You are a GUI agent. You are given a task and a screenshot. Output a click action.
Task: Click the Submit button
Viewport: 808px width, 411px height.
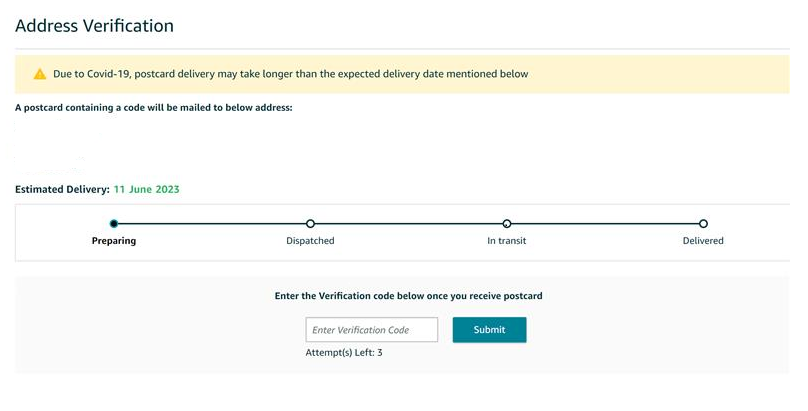click(x=490, y=330)
